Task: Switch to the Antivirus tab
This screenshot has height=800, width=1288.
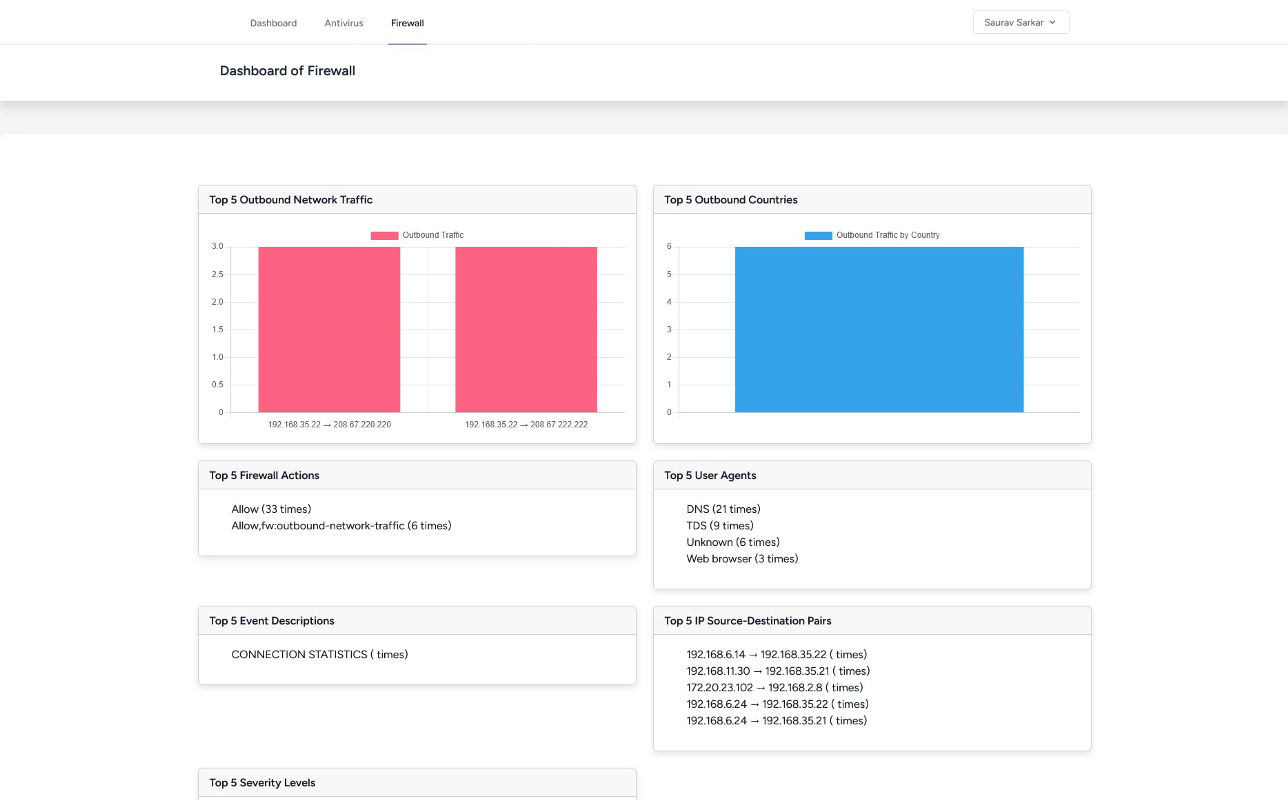Action: (x=344, y=23)
